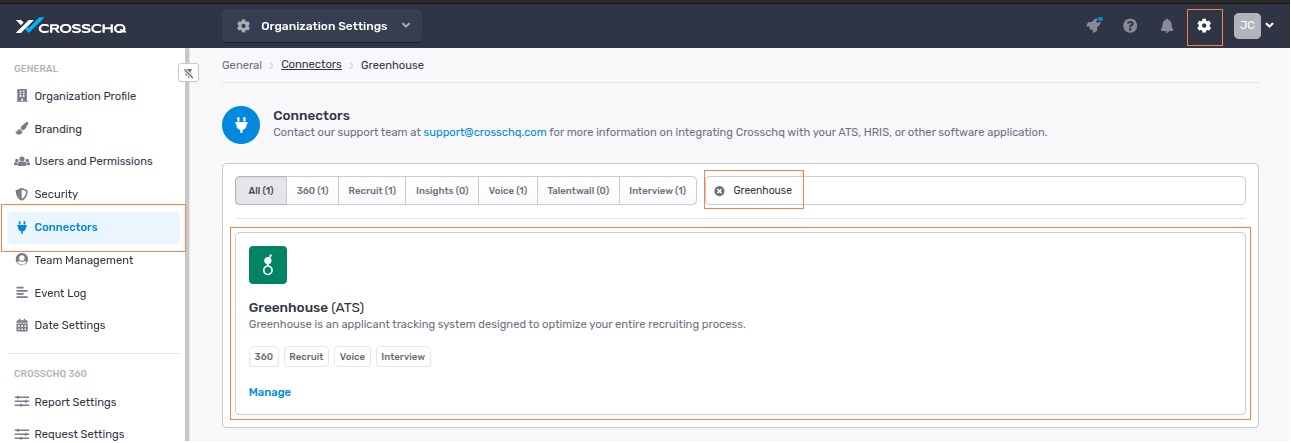Select the 360 (1) filter tab
This screenshot has width=1291, height=443.
(312, 190)
